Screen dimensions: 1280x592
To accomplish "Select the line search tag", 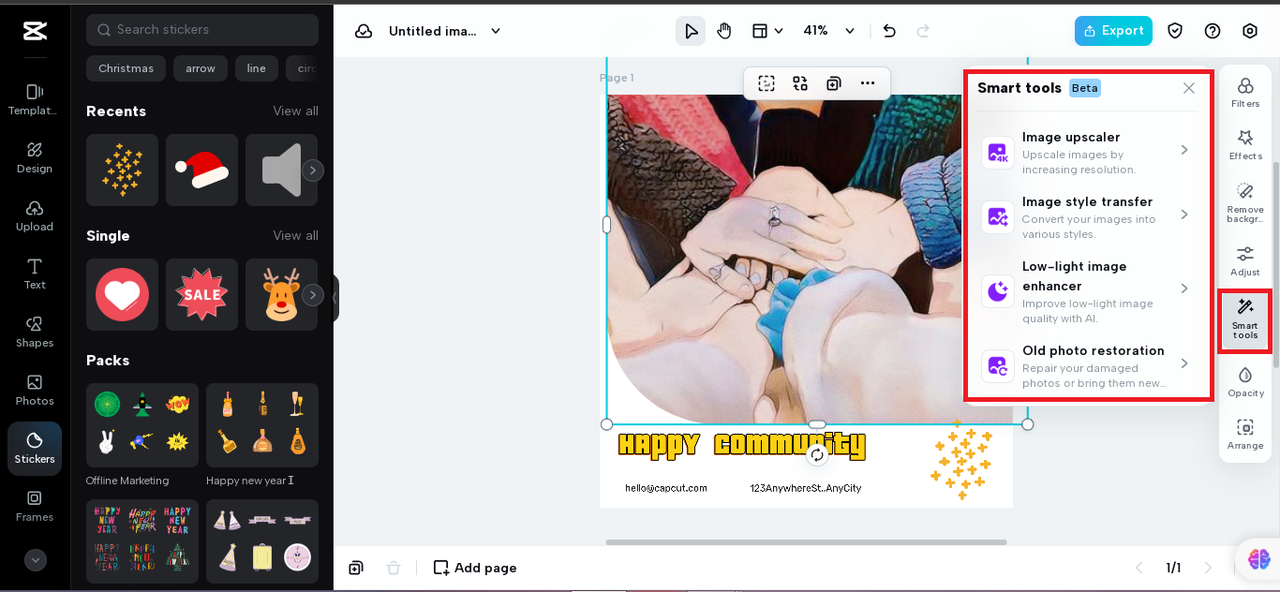I will 257,69.
